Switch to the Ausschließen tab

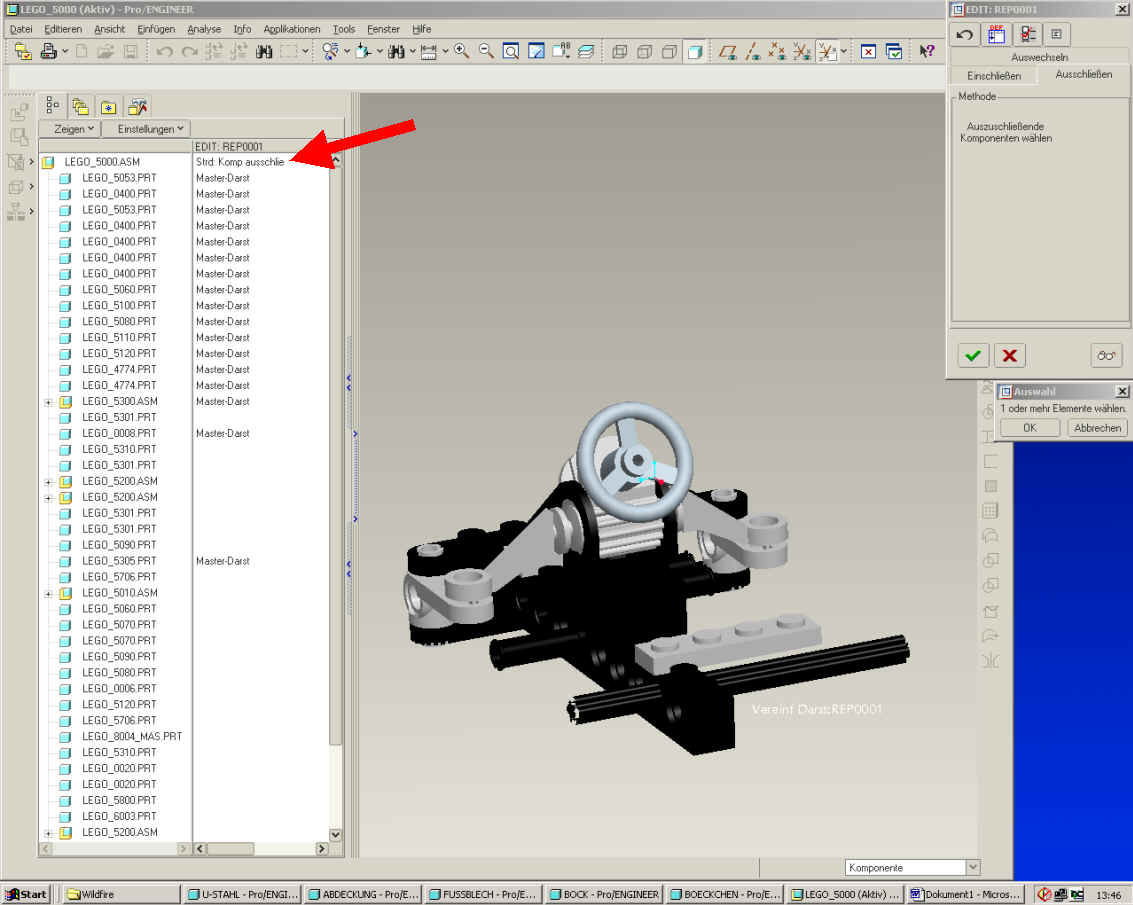pos(1084,74)
